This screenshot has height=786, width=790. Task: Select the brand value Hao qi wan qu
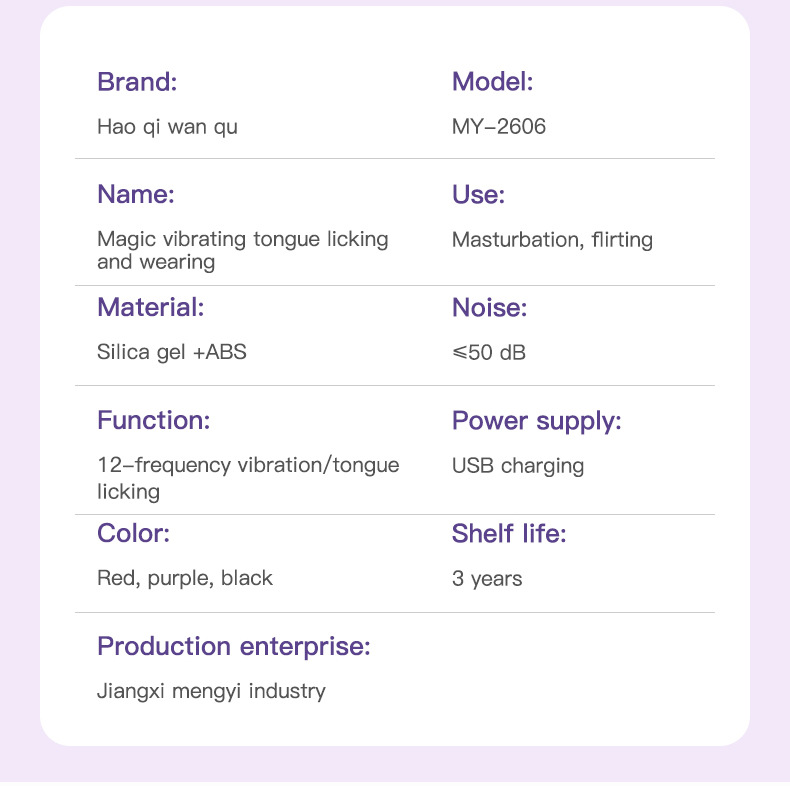(167, 127)
